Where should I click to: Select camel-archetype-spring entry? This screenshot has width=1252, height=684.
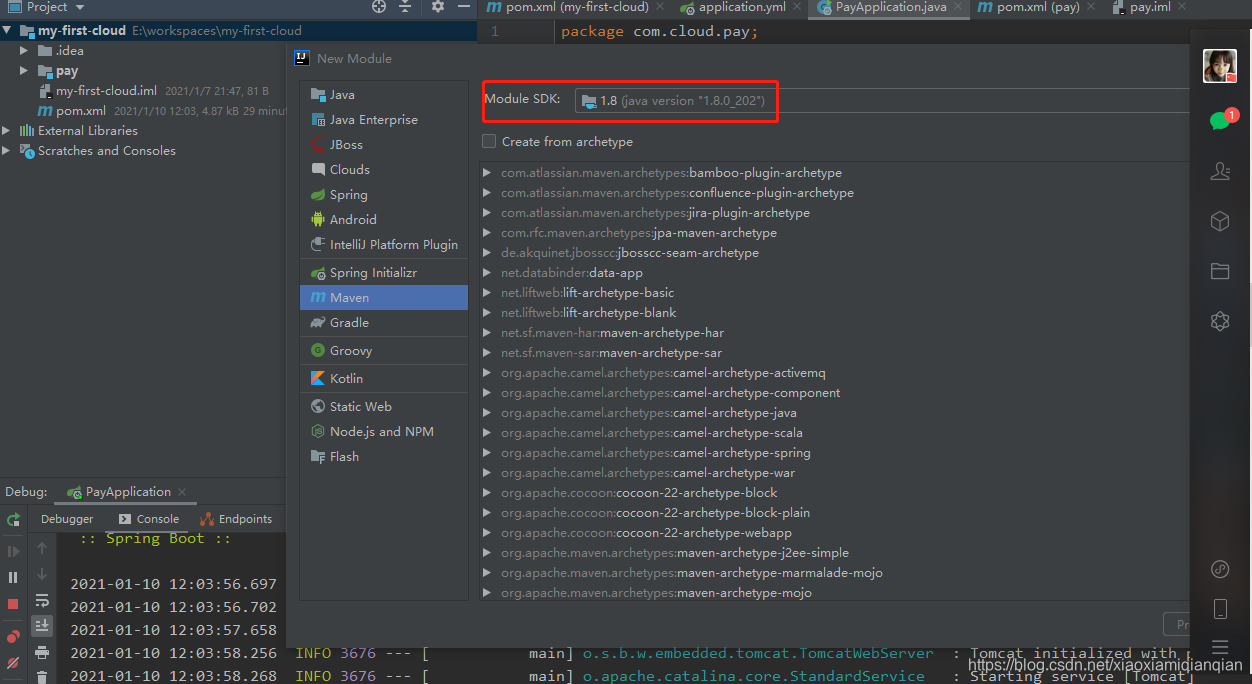click(x=655, y=453)
